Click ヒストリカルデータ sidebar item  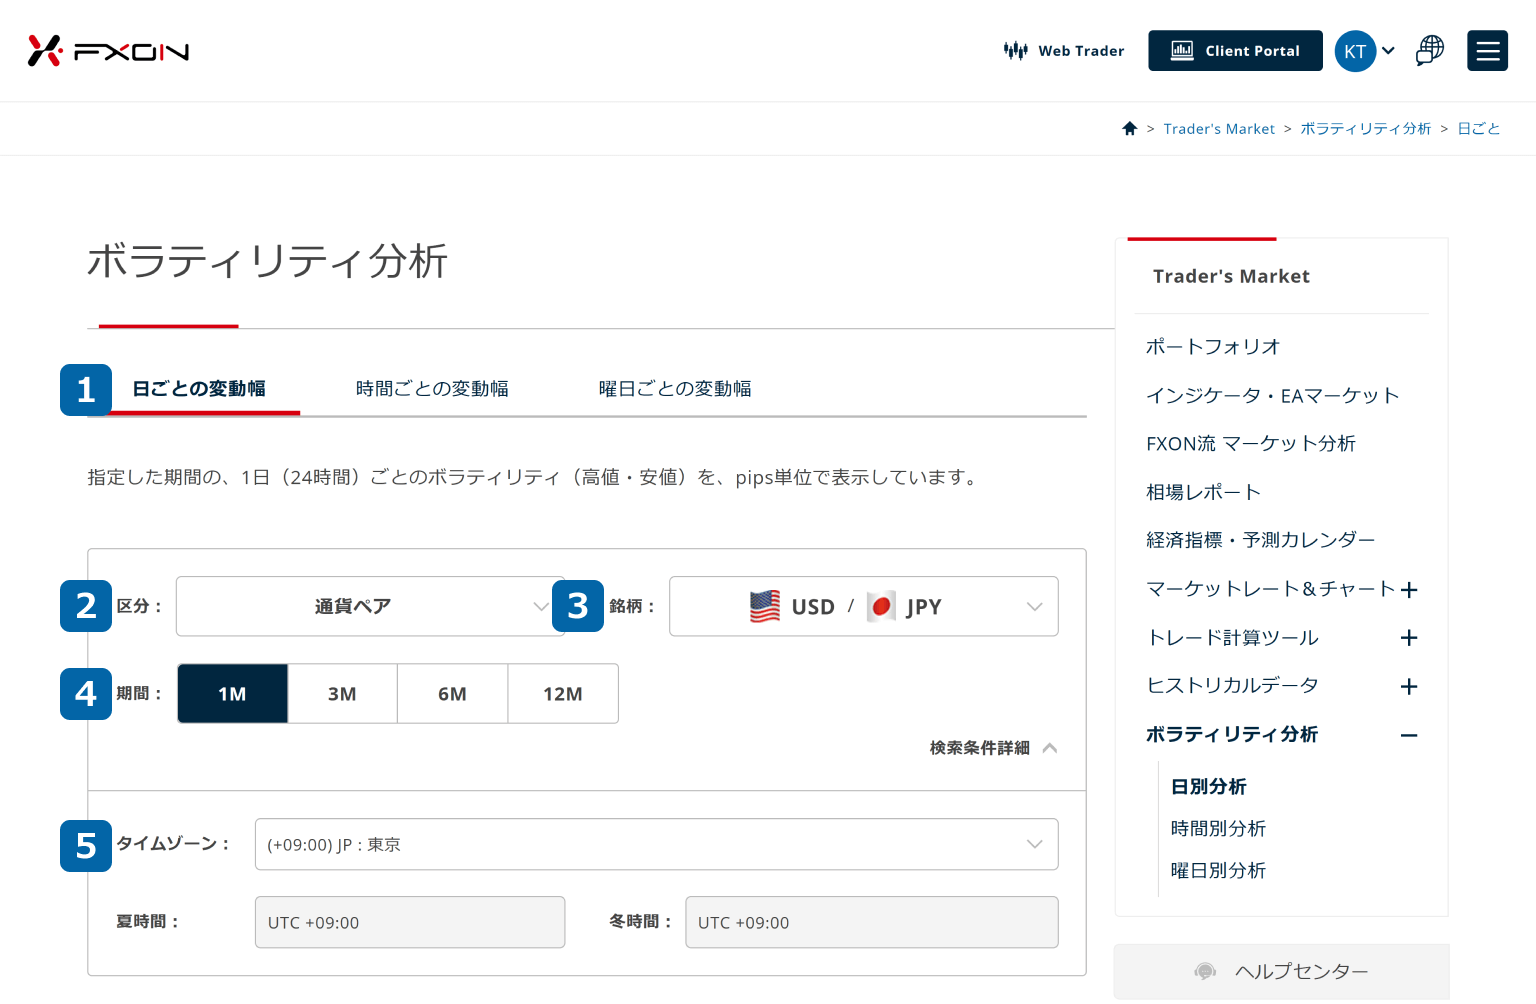[1232, 686]
